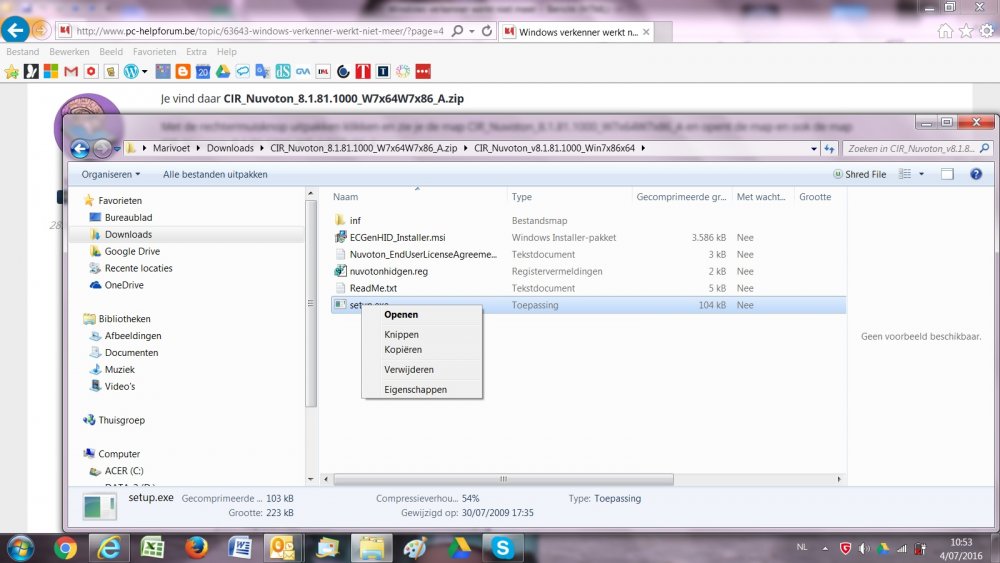Image resolution: width=1000 pixels, height=563 pixels.
Task: Expand the IE address bar search dropdown
Action: pos(472,31)
